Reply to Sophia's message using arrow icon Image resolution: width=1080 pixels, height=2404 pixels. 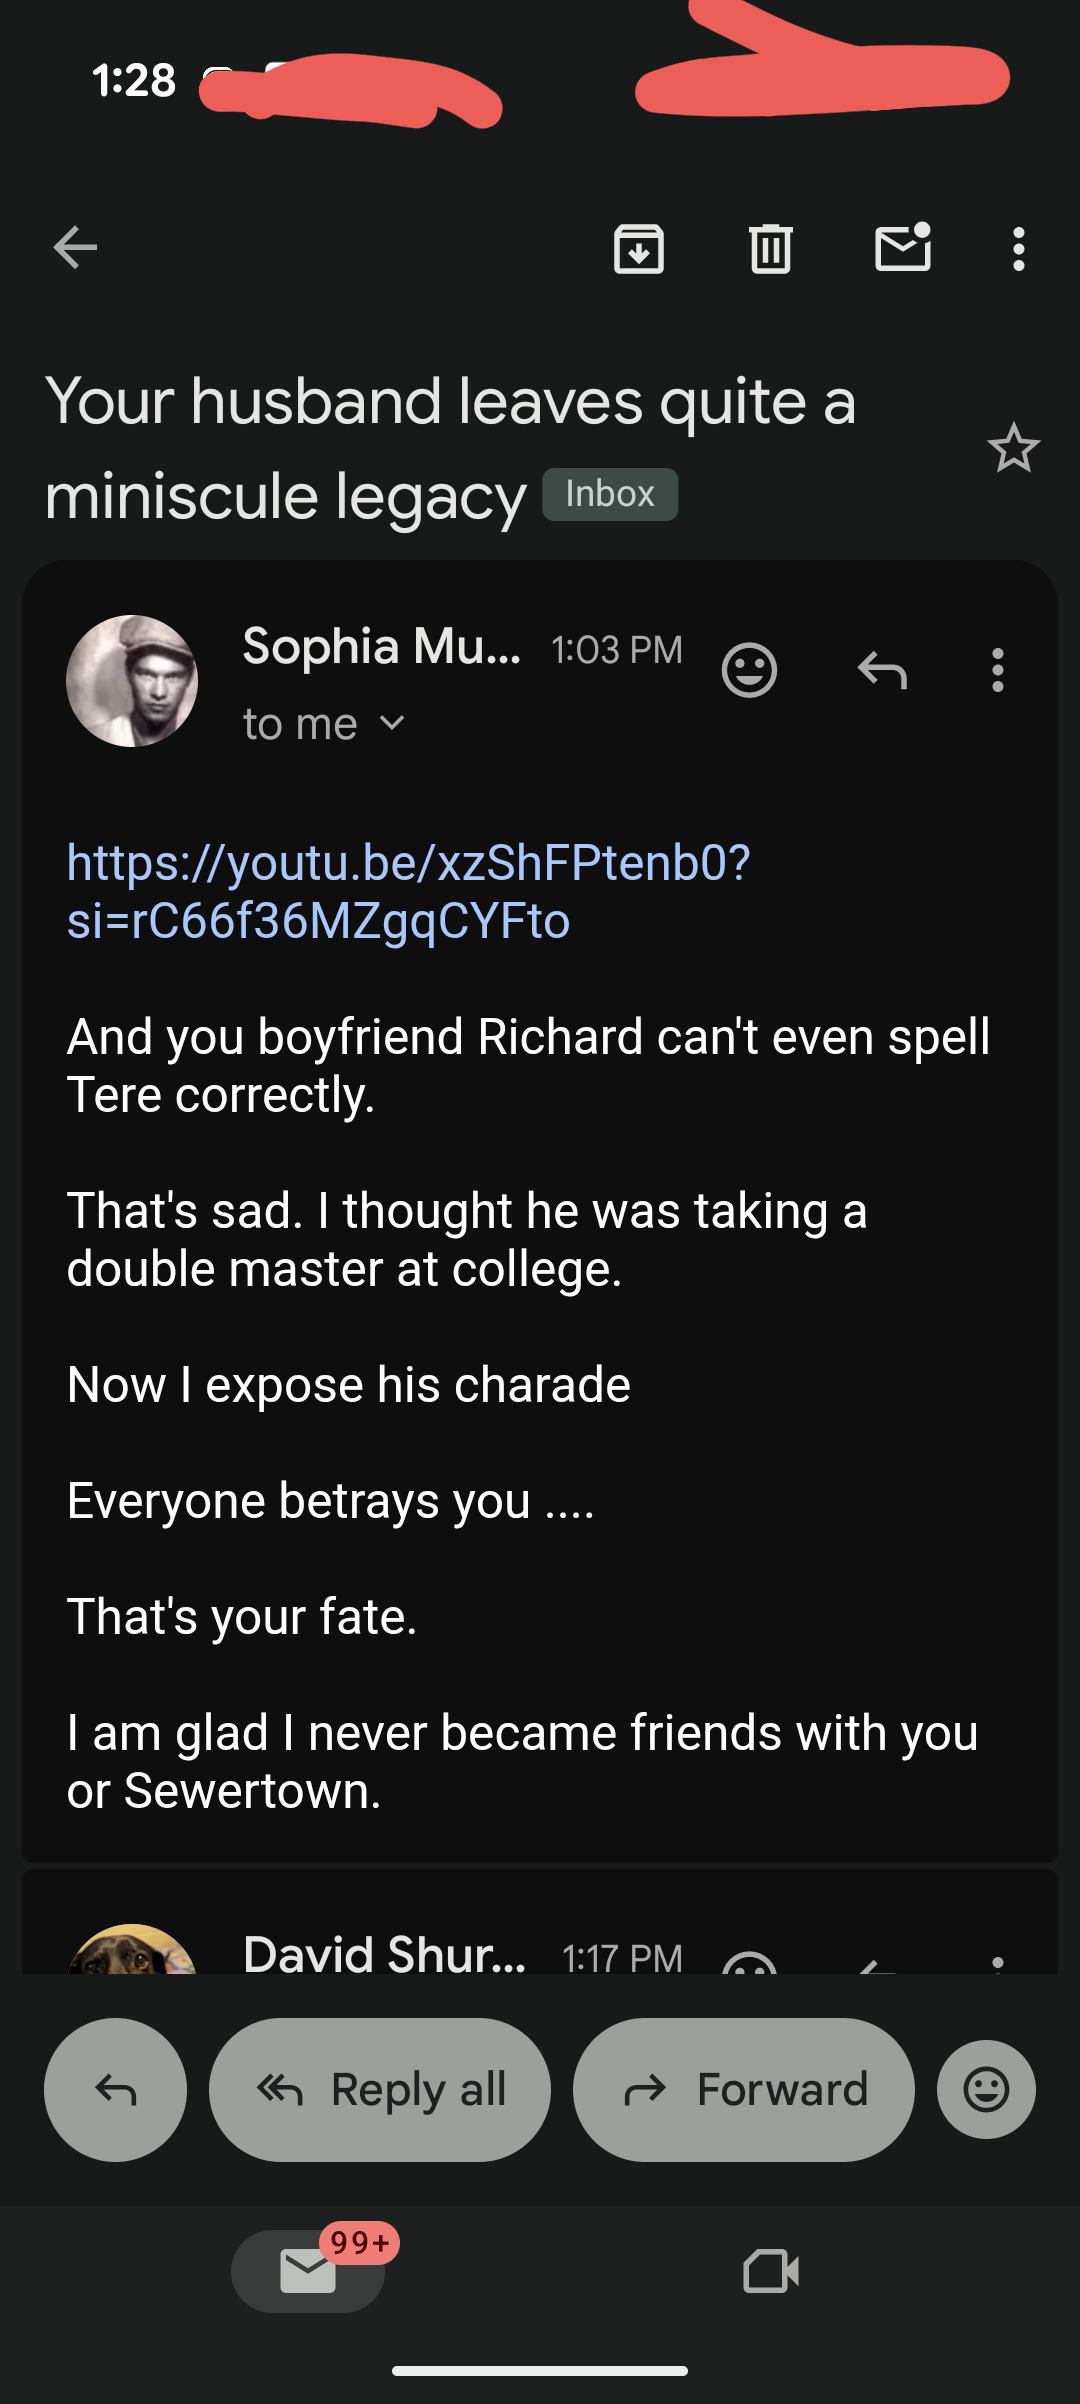[x=882, y=670]
